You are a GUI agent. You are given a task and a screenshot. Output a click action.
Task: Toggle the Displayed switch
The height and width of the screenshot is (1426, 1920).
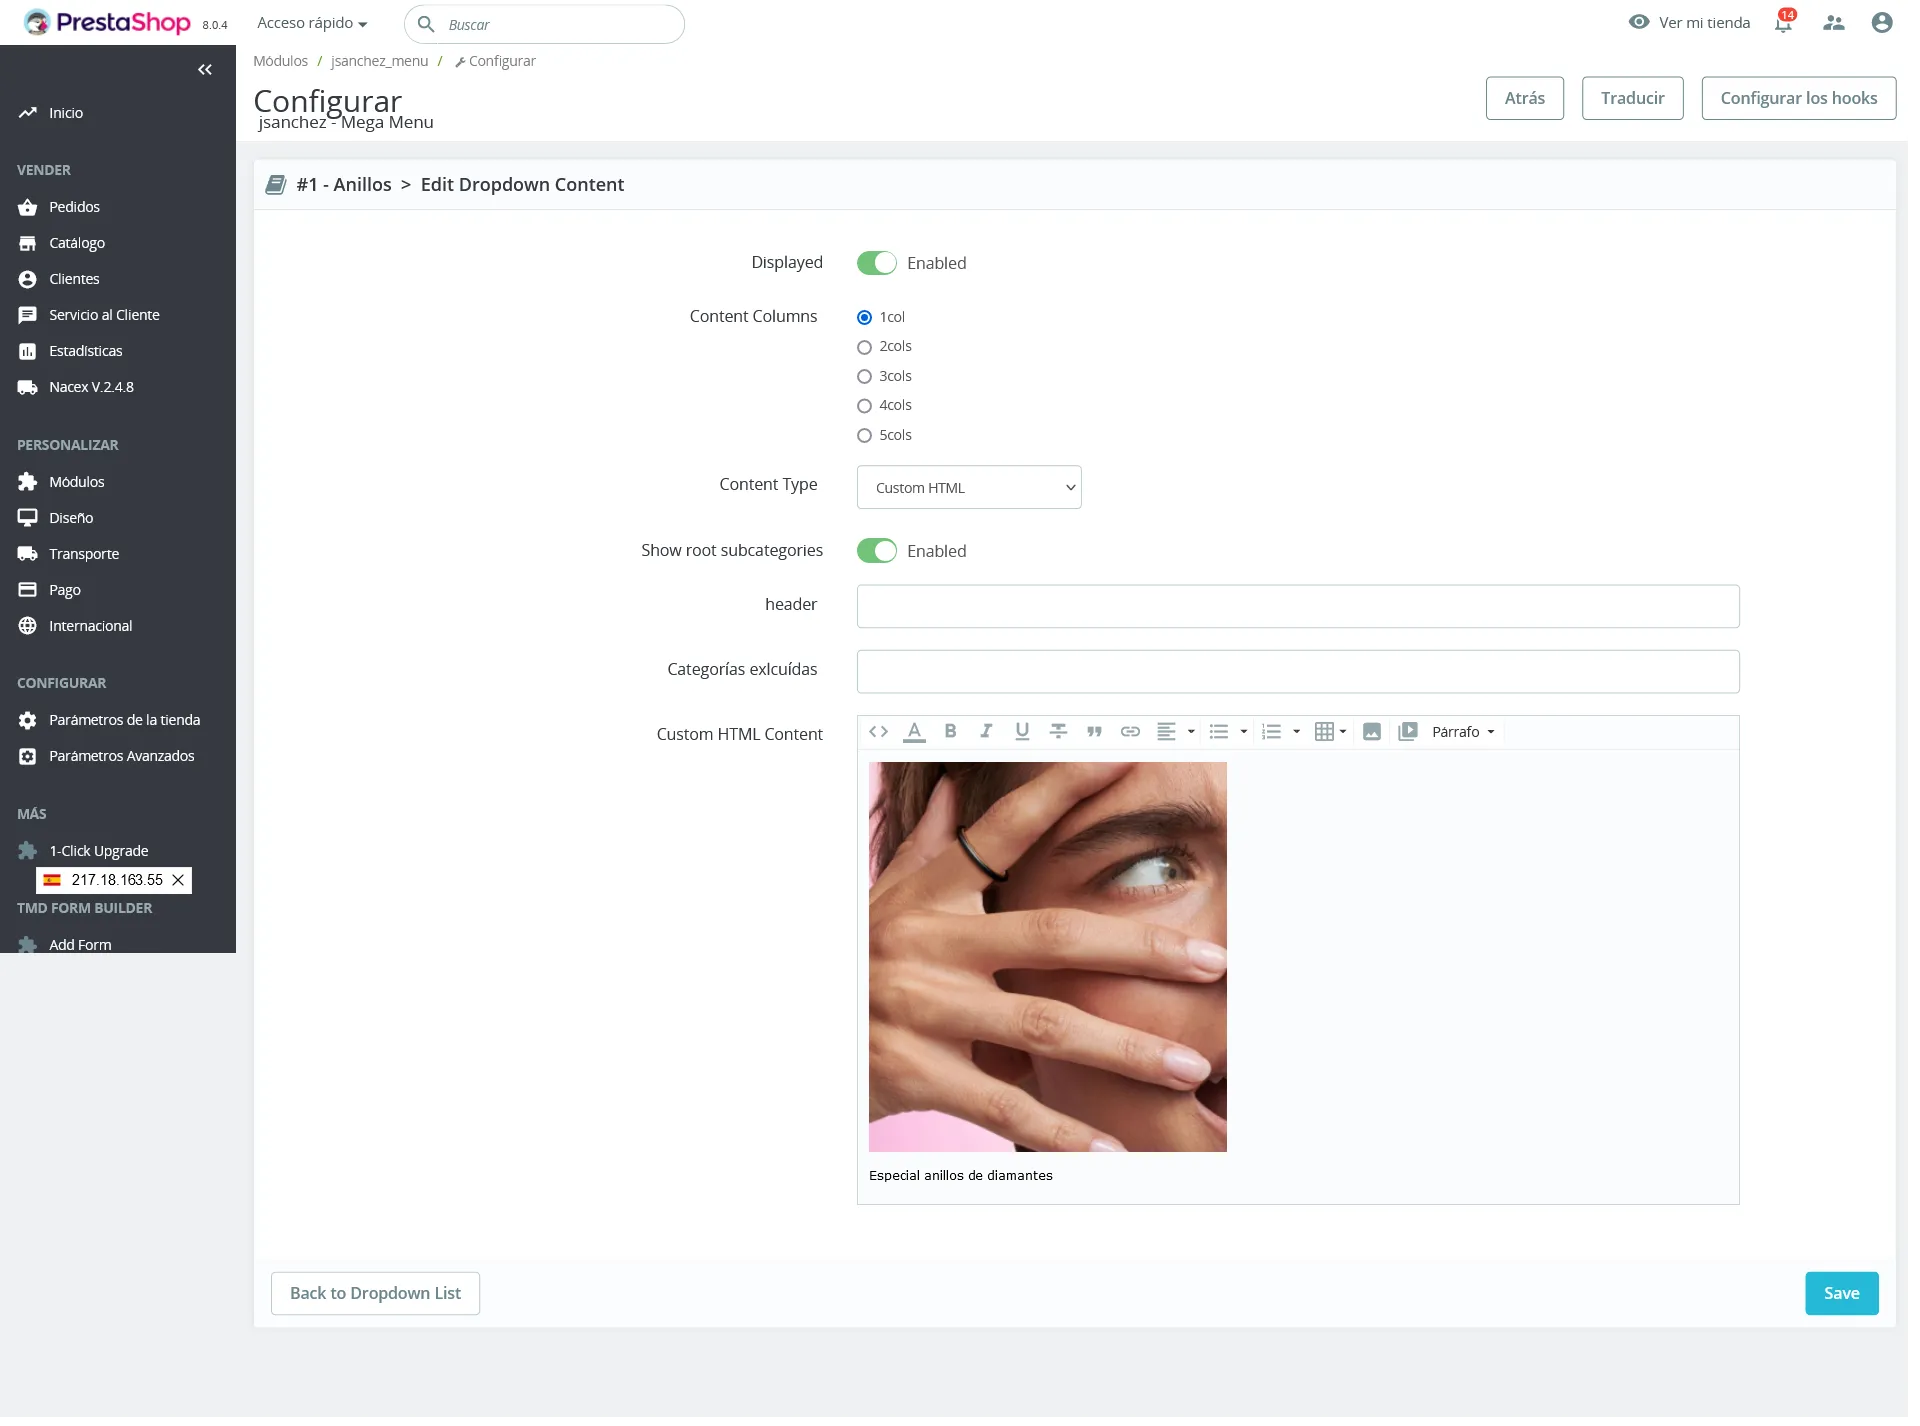877,263
